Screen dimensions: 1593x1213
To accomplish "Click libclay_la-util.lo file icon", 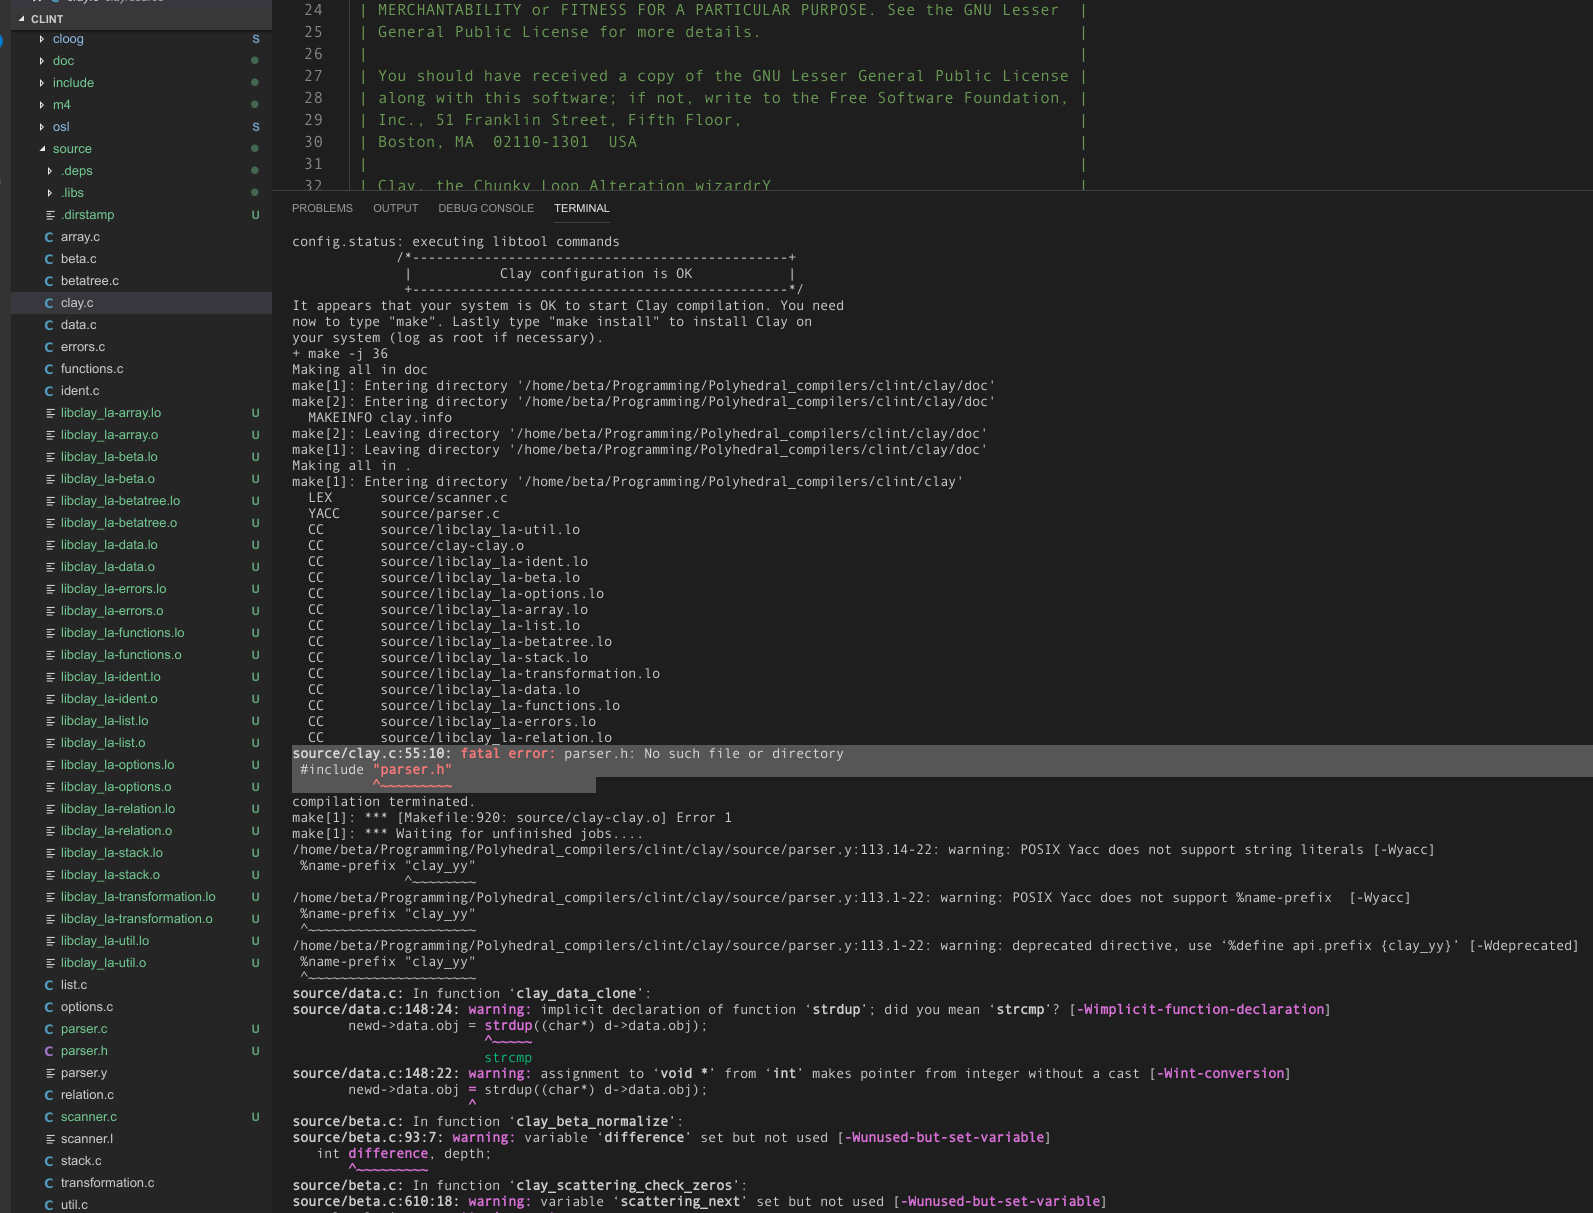I will (x=50, y=941).
